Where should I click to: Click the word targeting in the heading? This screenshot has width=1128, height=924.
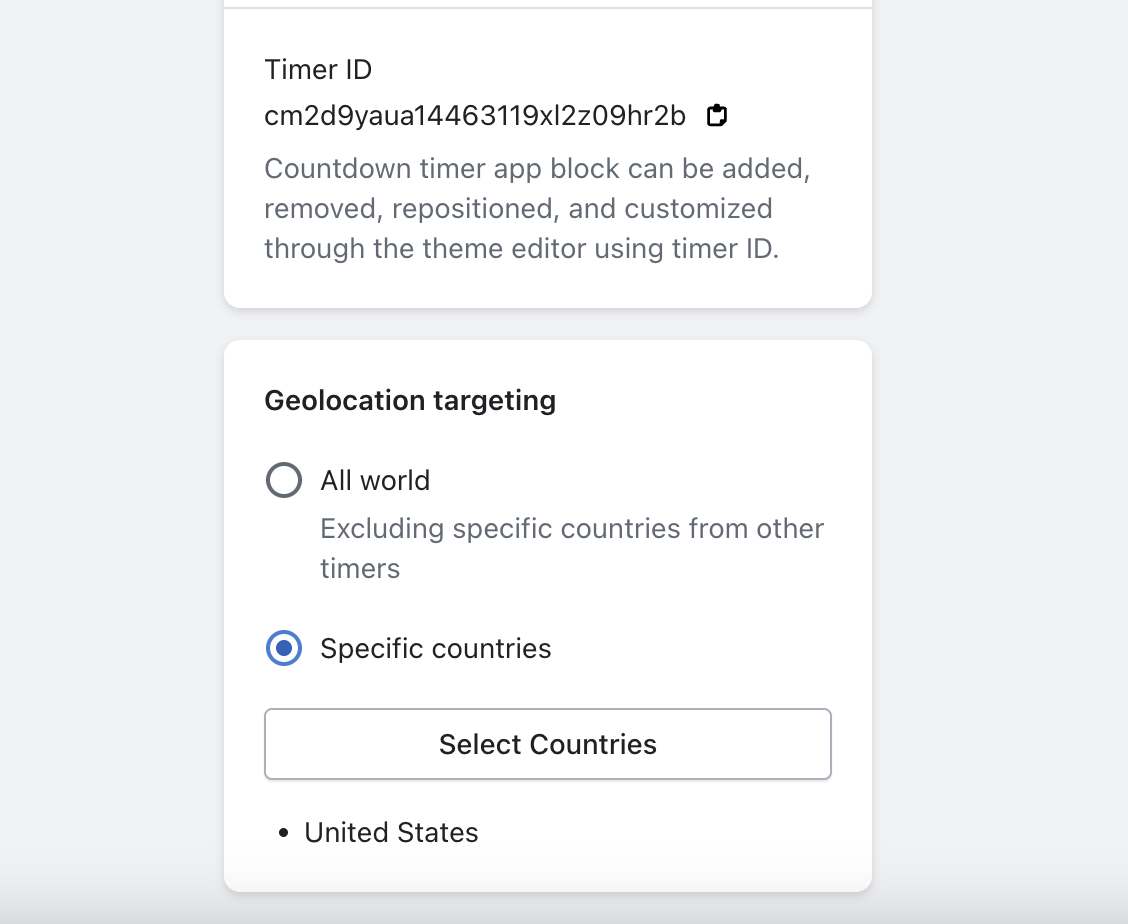click(495, 401)
